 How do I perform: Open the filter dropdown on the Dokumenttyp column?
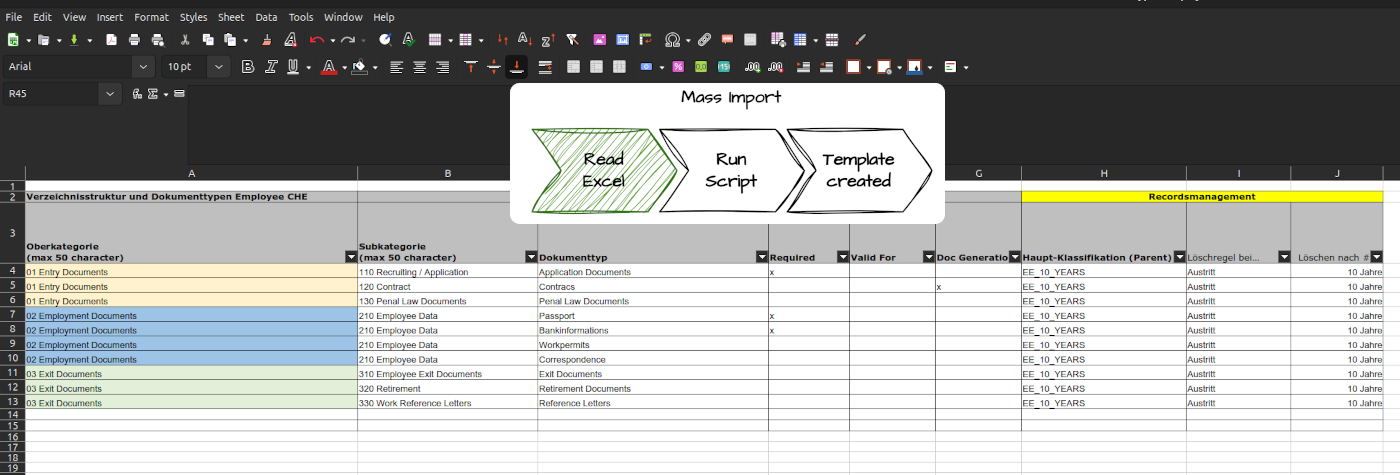click(760, 257)
